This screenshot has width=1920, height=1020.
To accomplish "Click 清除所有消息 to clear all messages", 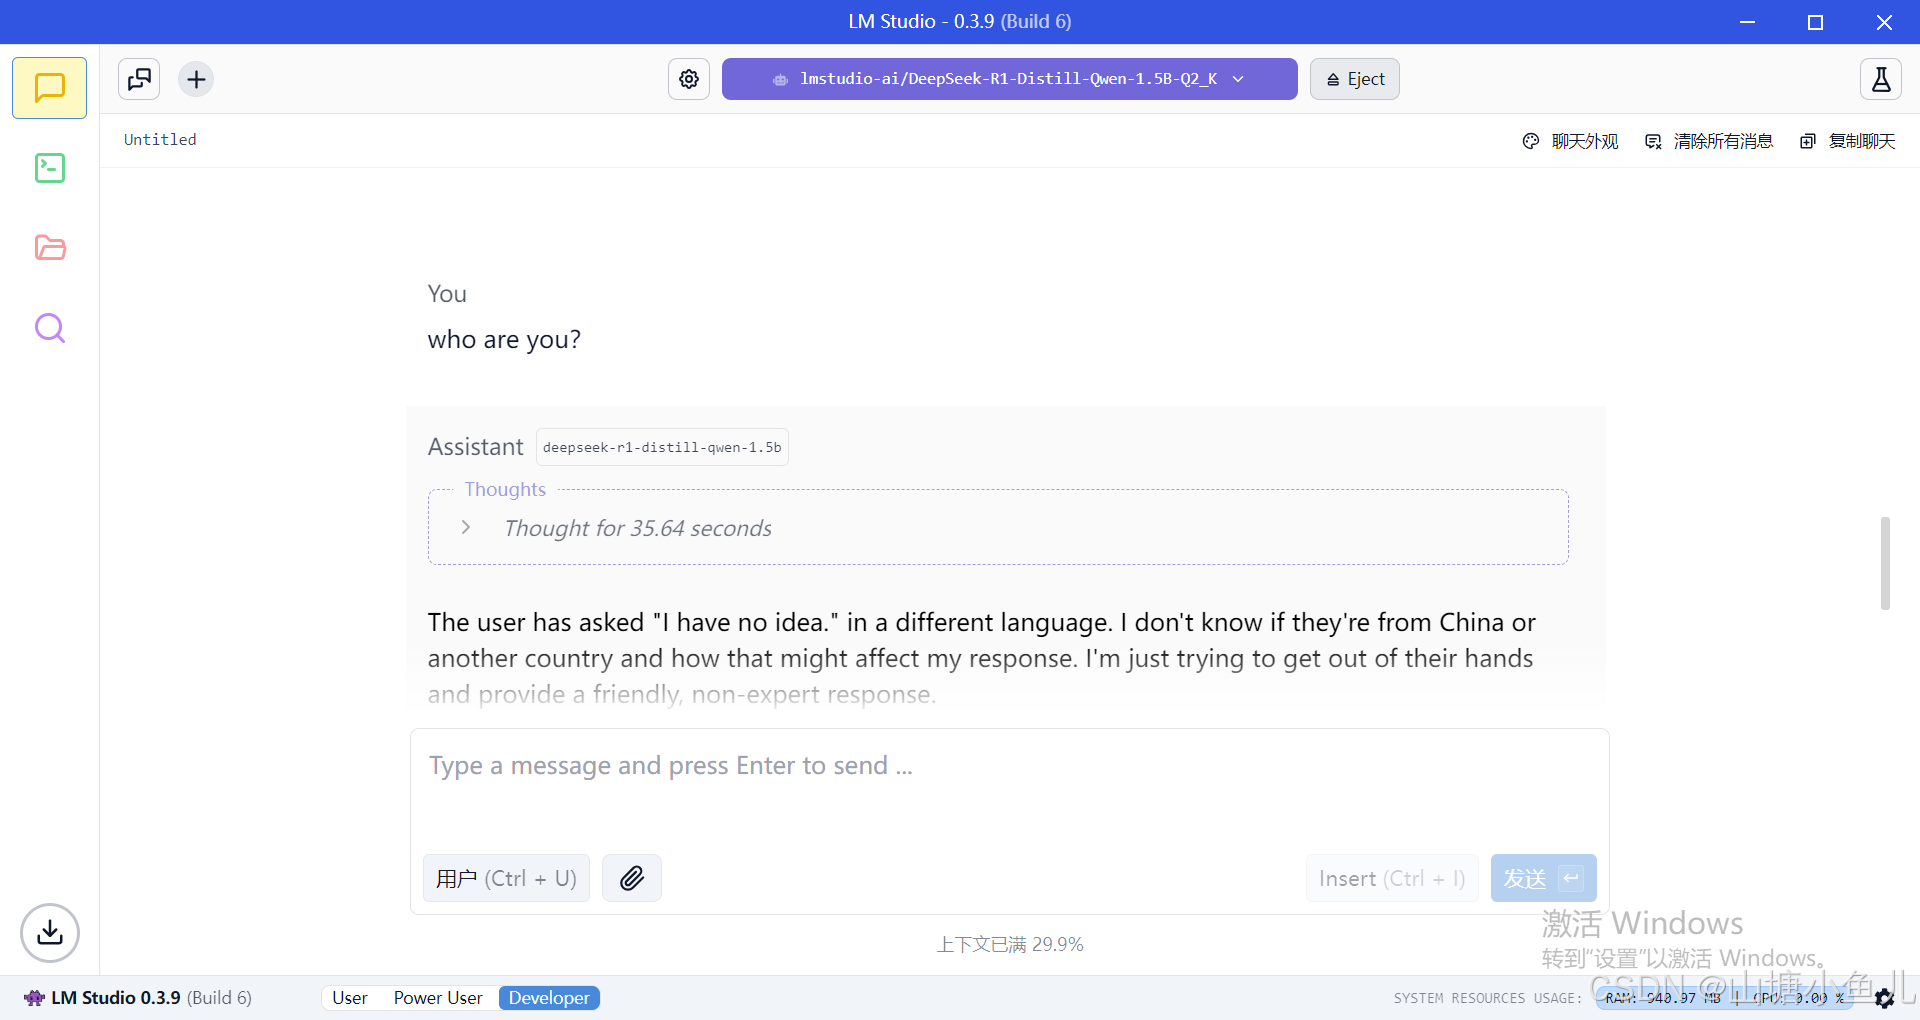I will point(1709,141).
